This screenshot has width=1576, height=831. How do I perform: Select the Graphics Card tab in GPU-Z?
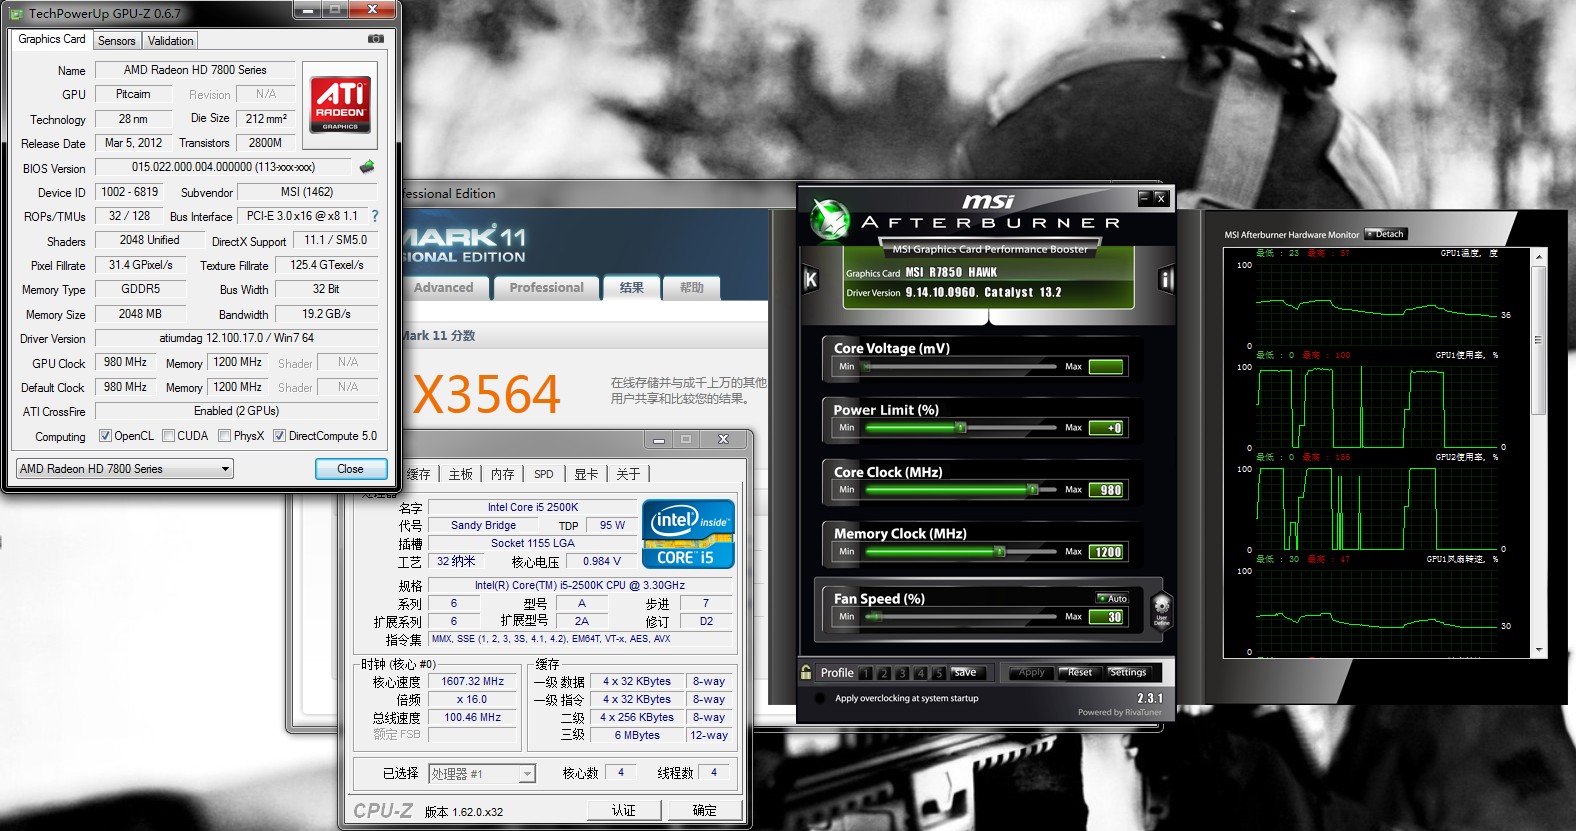point(52,39)
